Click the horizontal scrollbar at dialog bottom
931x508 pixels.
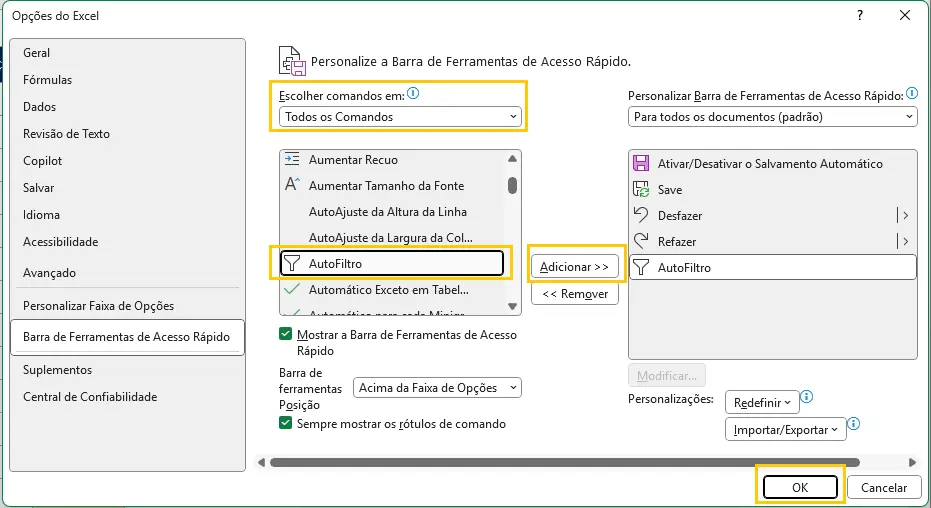580,462
